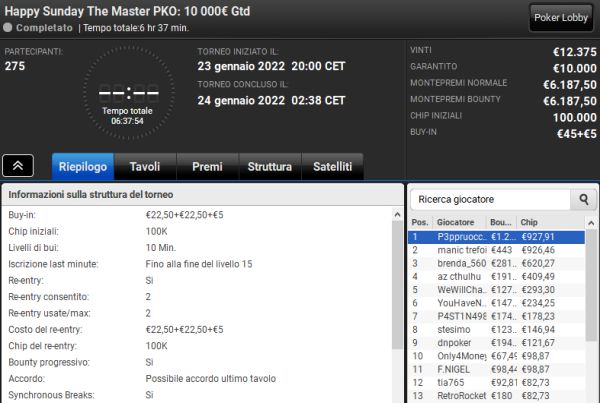The width and height of the screenshot is (600, 403).
Task: Sort by the Bou... bounty column header
Action: 502,222
